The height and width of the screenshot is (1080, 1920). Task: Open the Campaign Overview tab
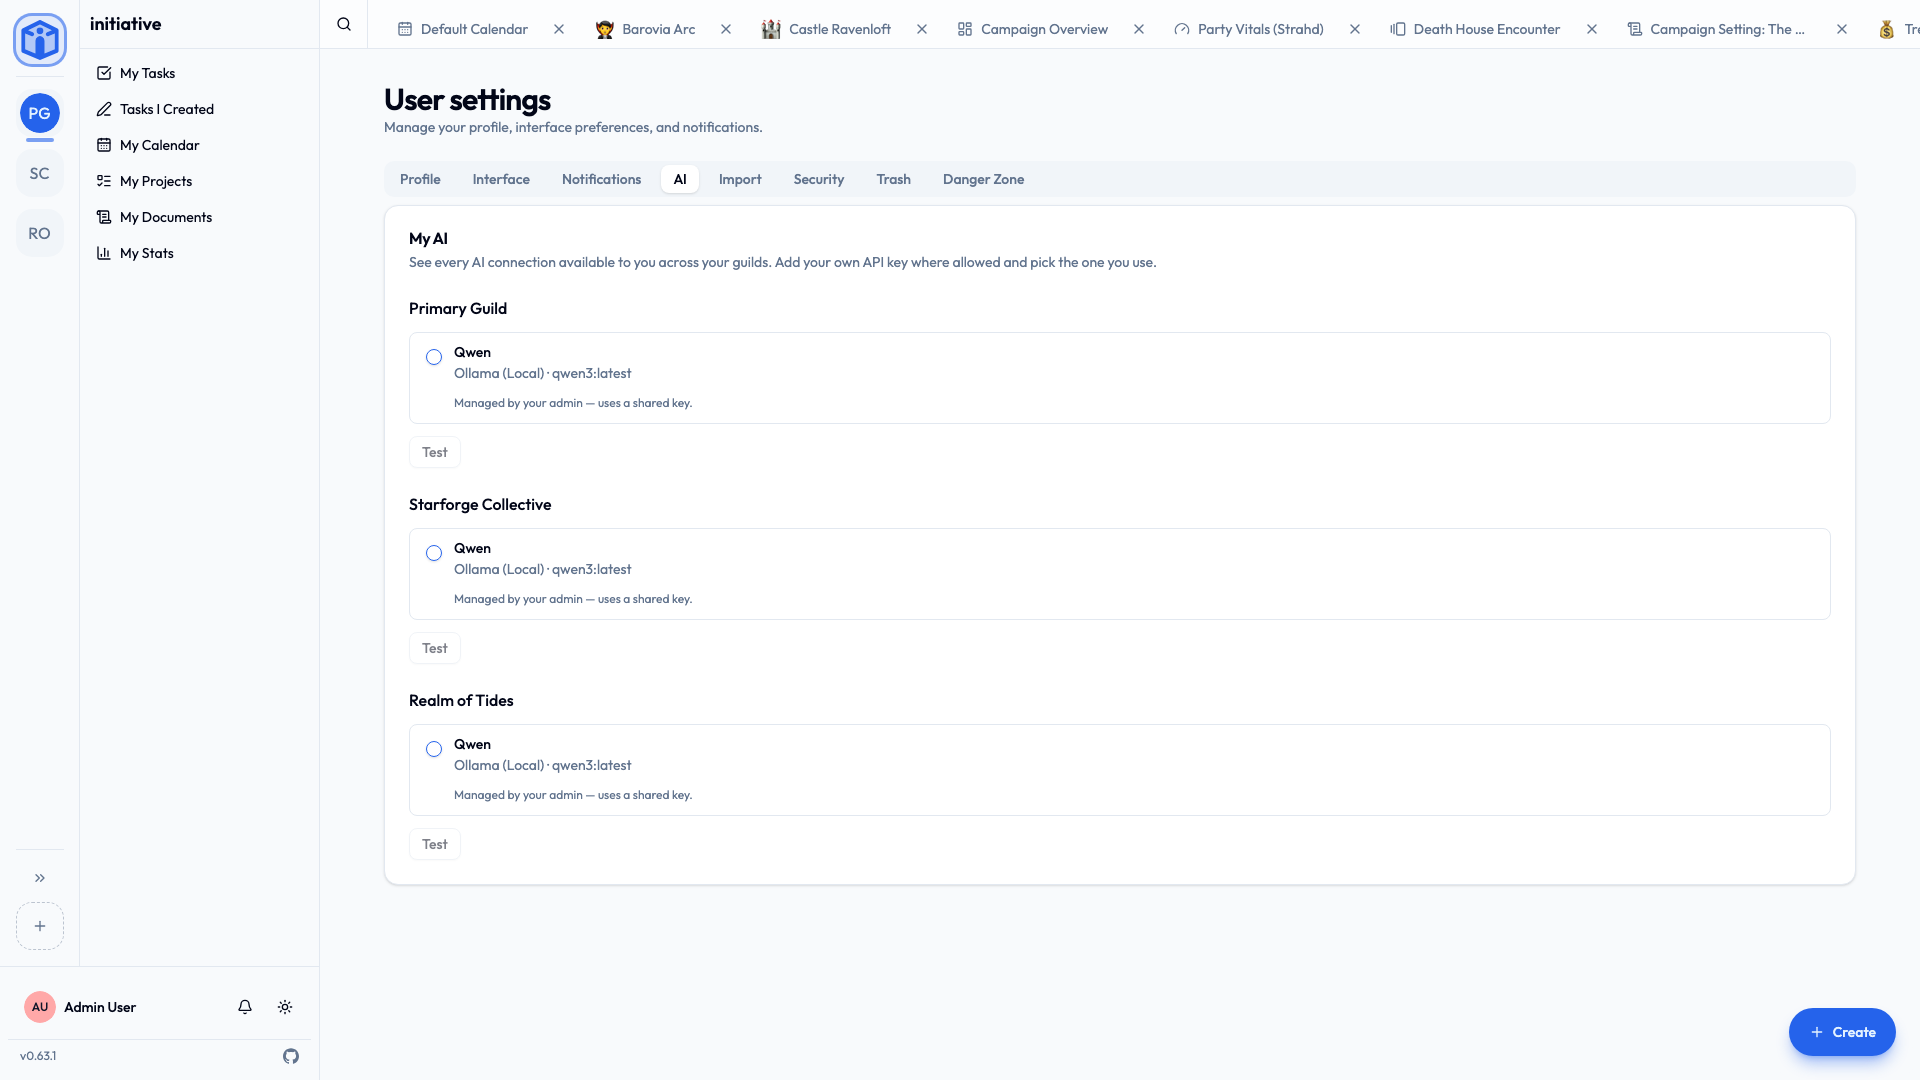1033,29
